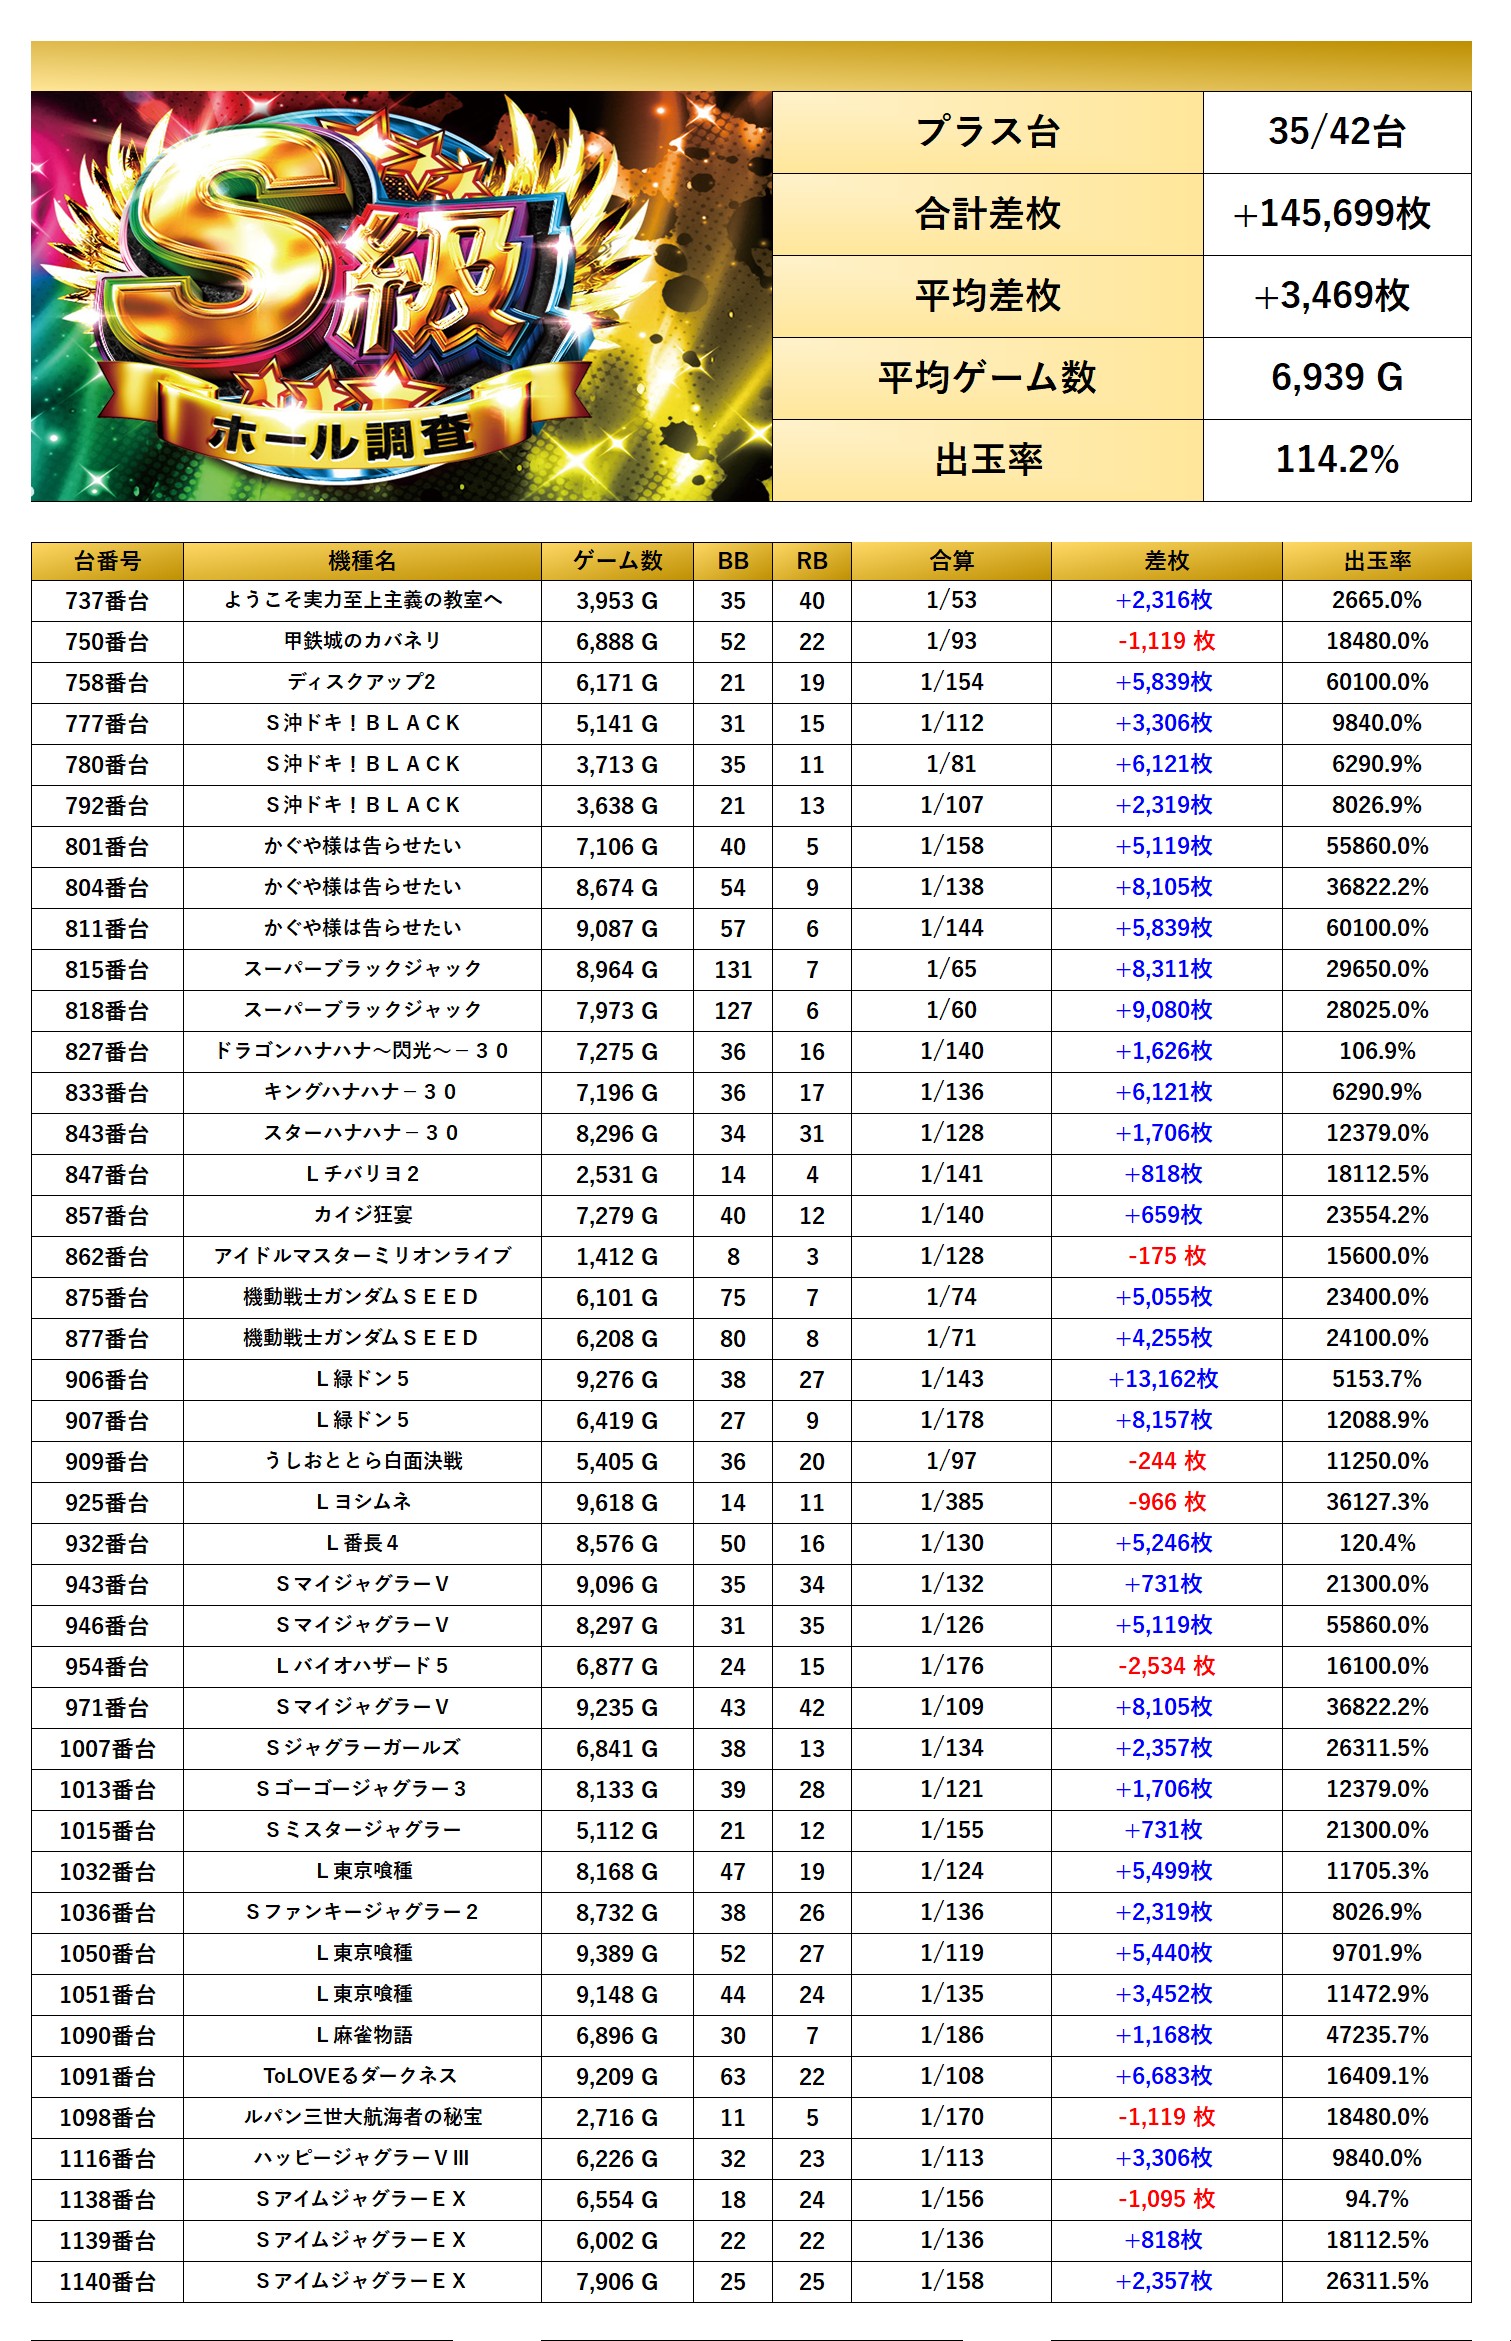Select the Ｓミスタージャグラー machine name
The image size is (1511, 2341).
pos(362,1830)
